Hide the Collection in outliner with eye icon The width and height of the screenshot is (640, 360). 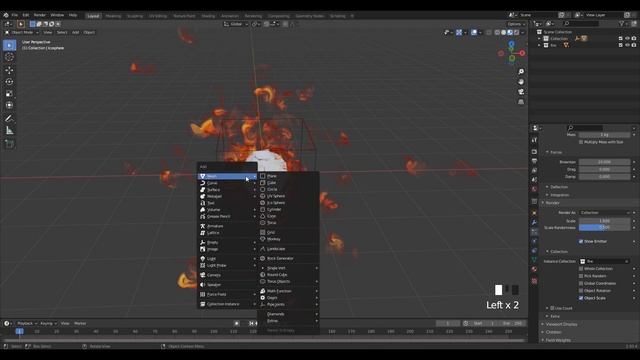tap(627, 38)
